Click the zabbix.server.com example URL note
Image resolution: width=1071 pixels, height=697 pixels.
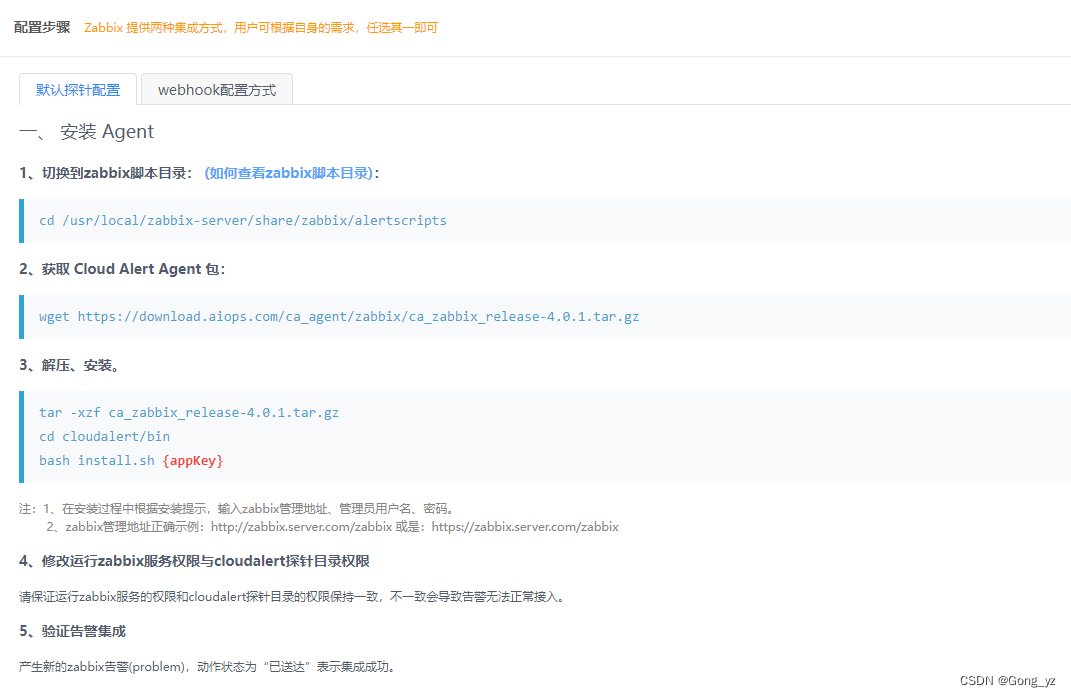(333, 527)
